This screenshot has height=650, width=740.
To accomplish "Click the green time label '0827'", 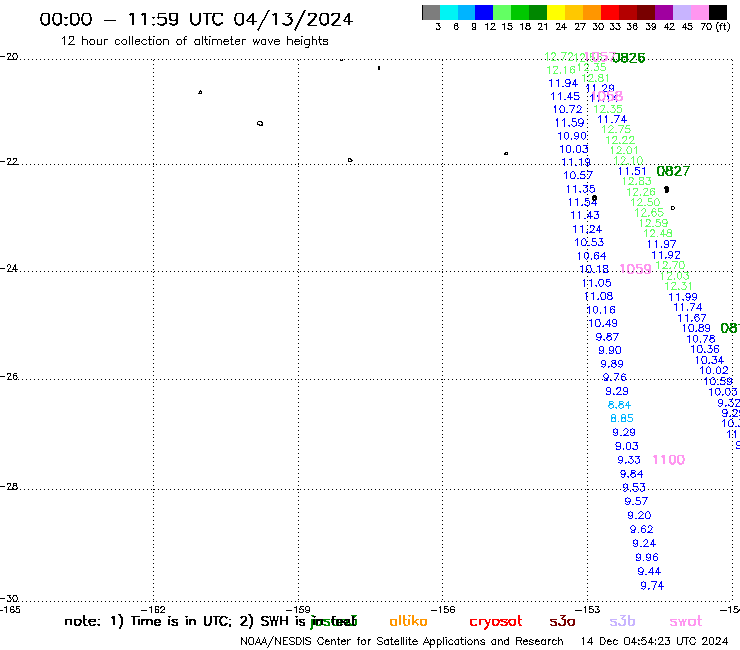I will (673, 171).
